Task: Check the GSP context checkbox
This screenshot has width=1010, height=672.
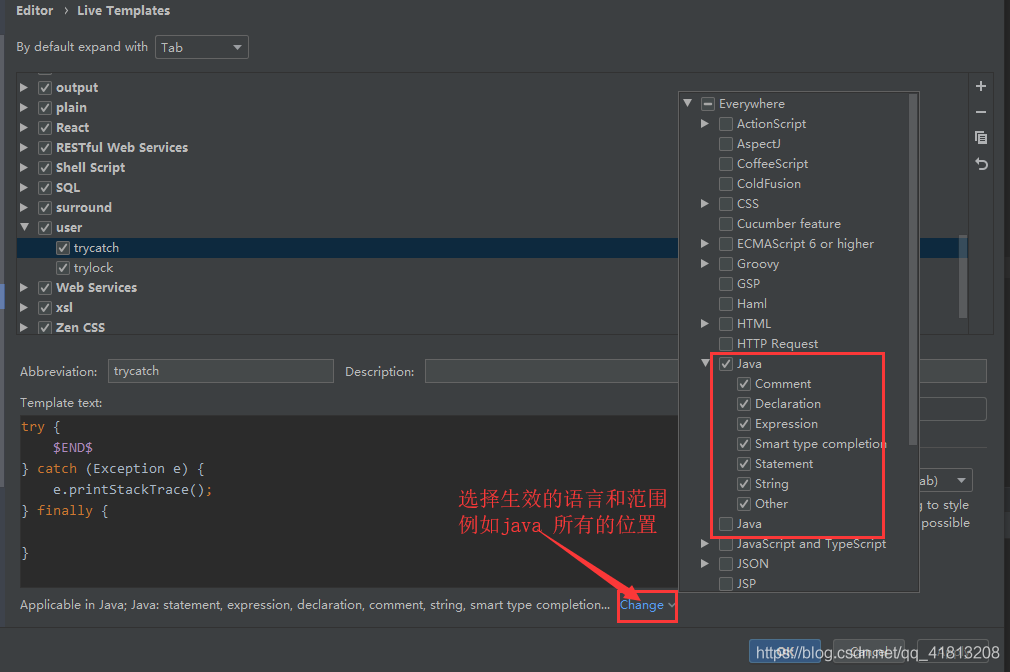Action: tap(726, 284)
